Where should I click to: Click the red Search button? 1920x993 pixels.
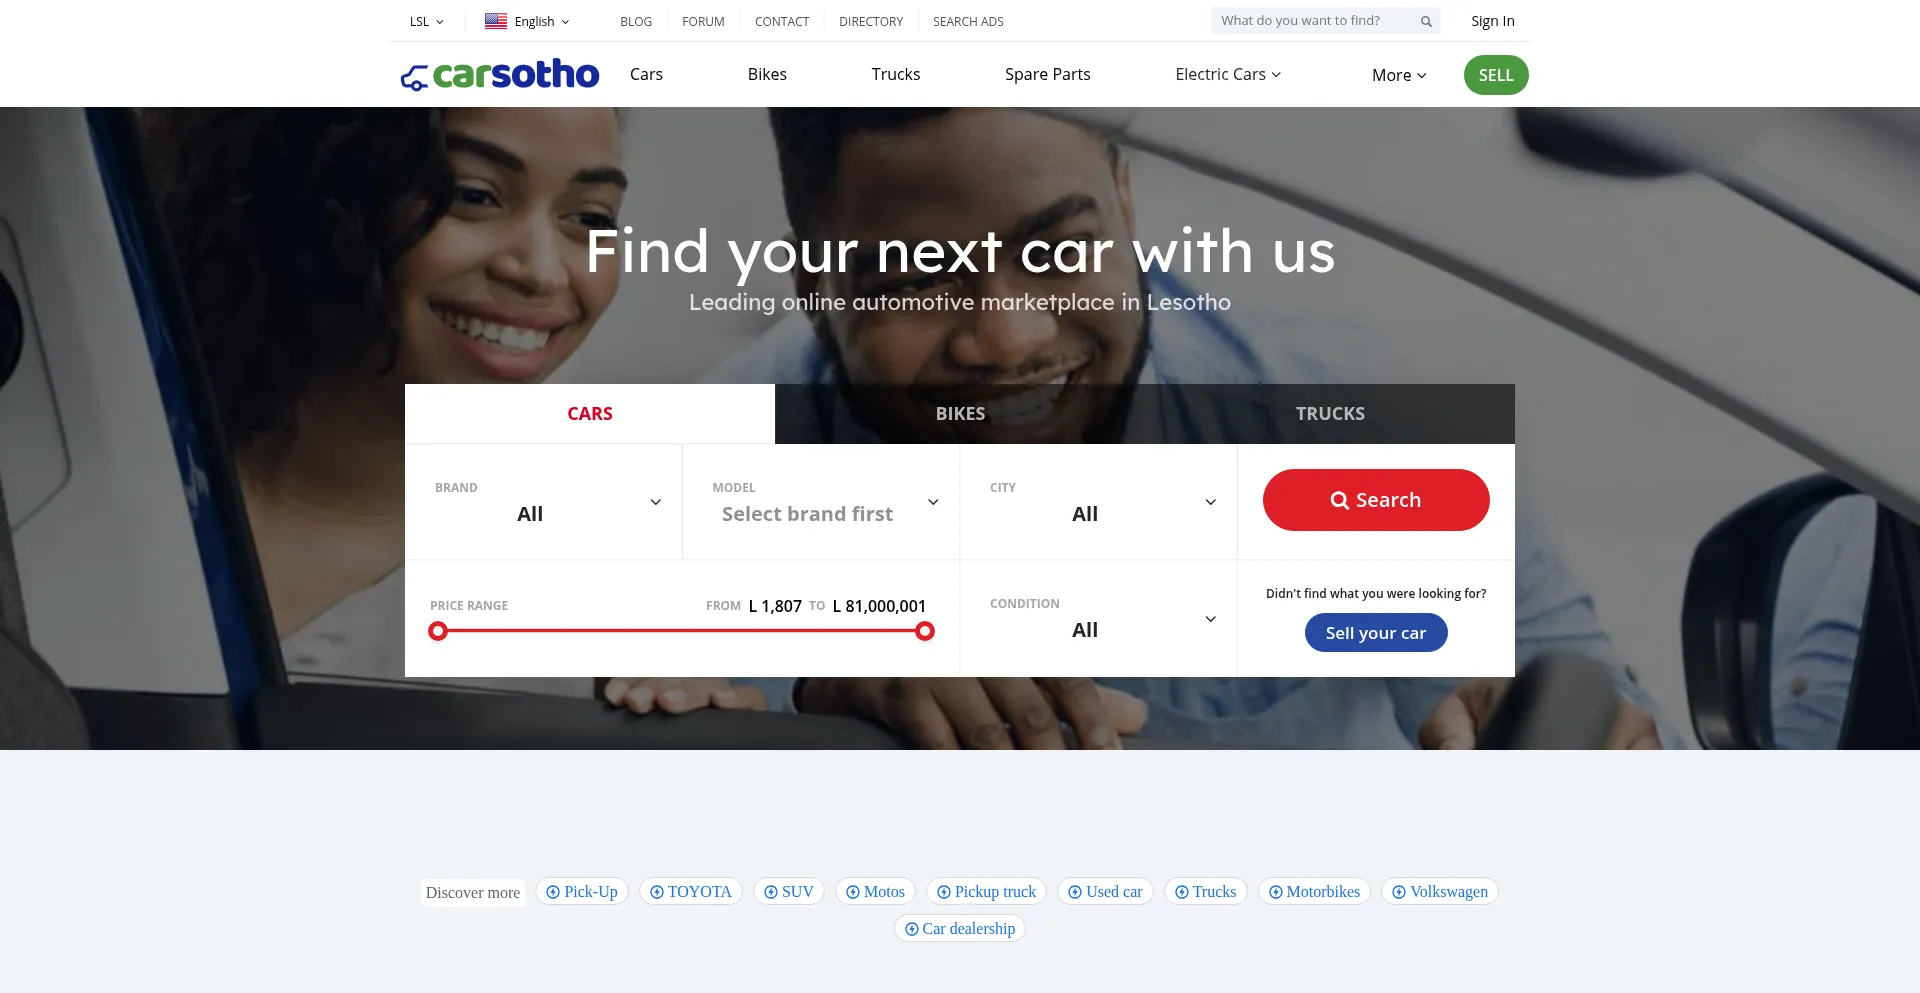coord(1376,500)
